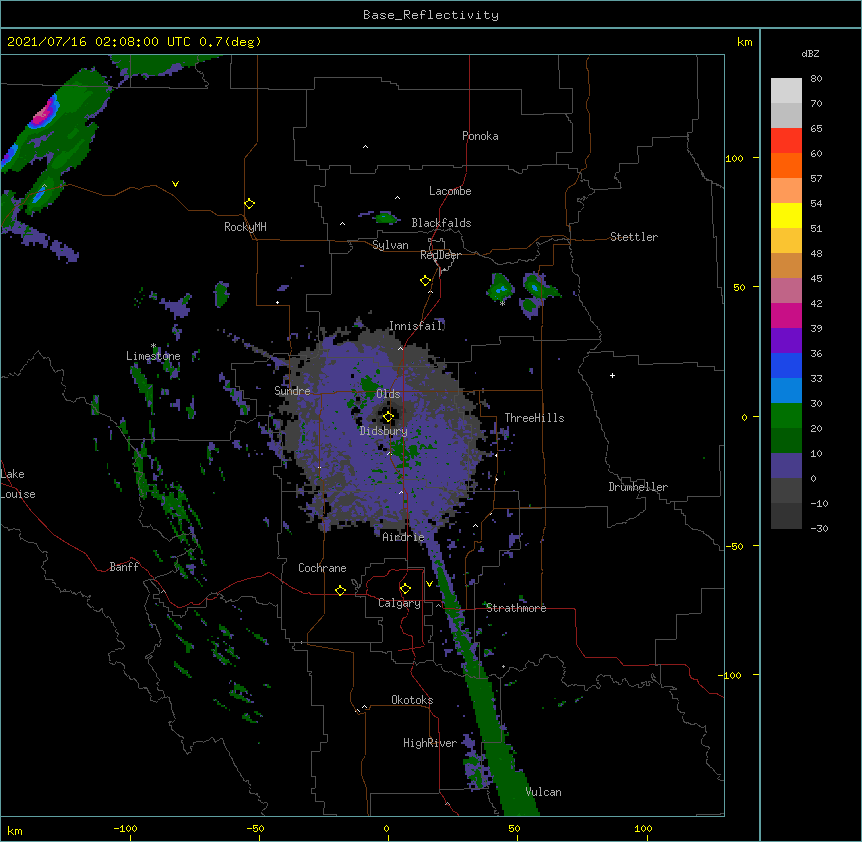The image size is (862, 842).
Task: Pick the blue 33-36 dBZ legend swatch
Action: [x=786, y=365]
